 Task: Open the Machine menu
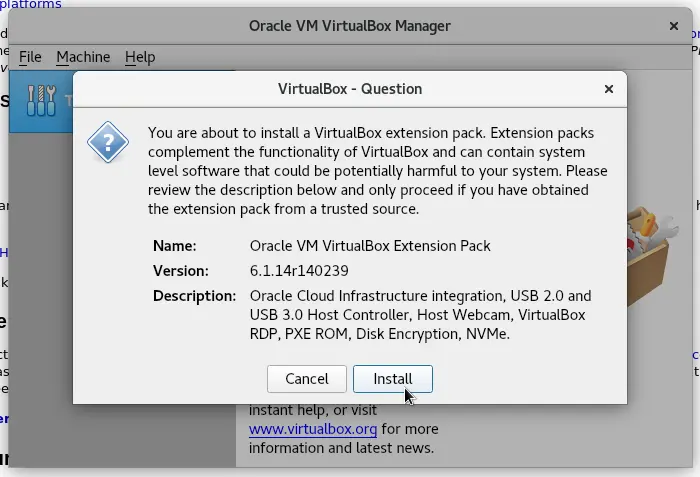tap(83, 57)
